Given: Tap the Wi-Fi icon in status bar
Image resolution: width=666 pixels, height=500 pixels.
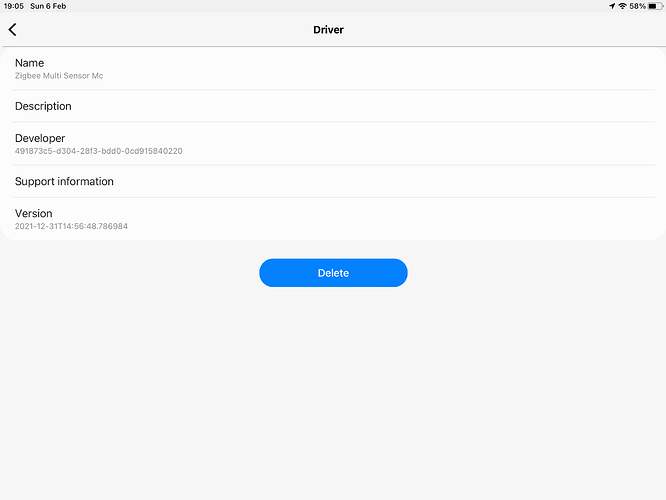Looking at the screenshot, I should 622,6.
